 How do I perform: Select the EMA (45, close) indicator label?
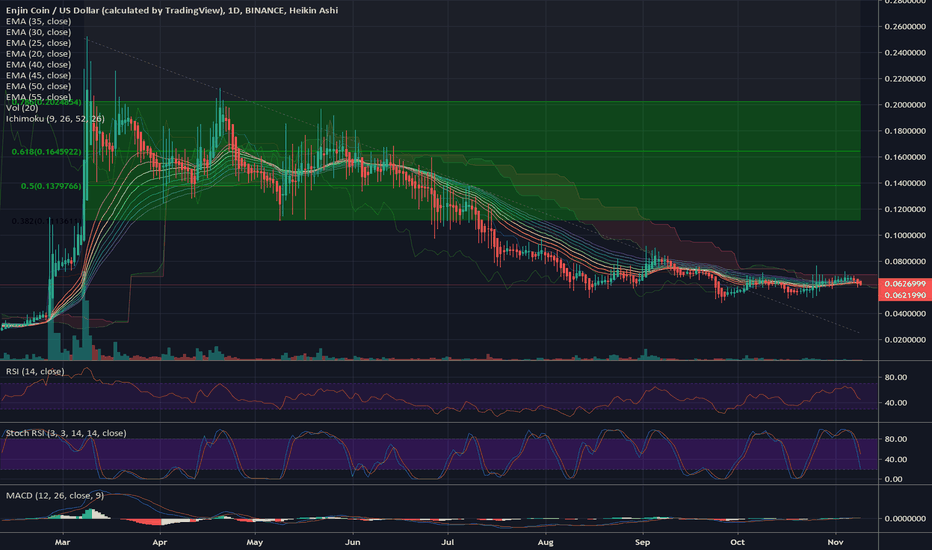tap(38, 75)
